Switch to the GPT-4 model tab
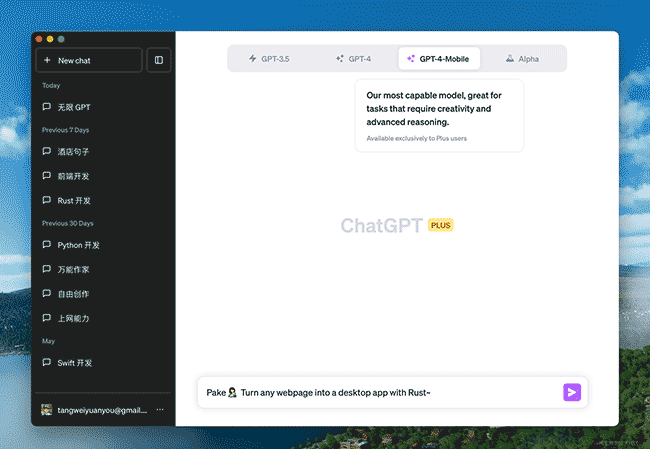Viewport: 650px width, 449px height. 354,58
